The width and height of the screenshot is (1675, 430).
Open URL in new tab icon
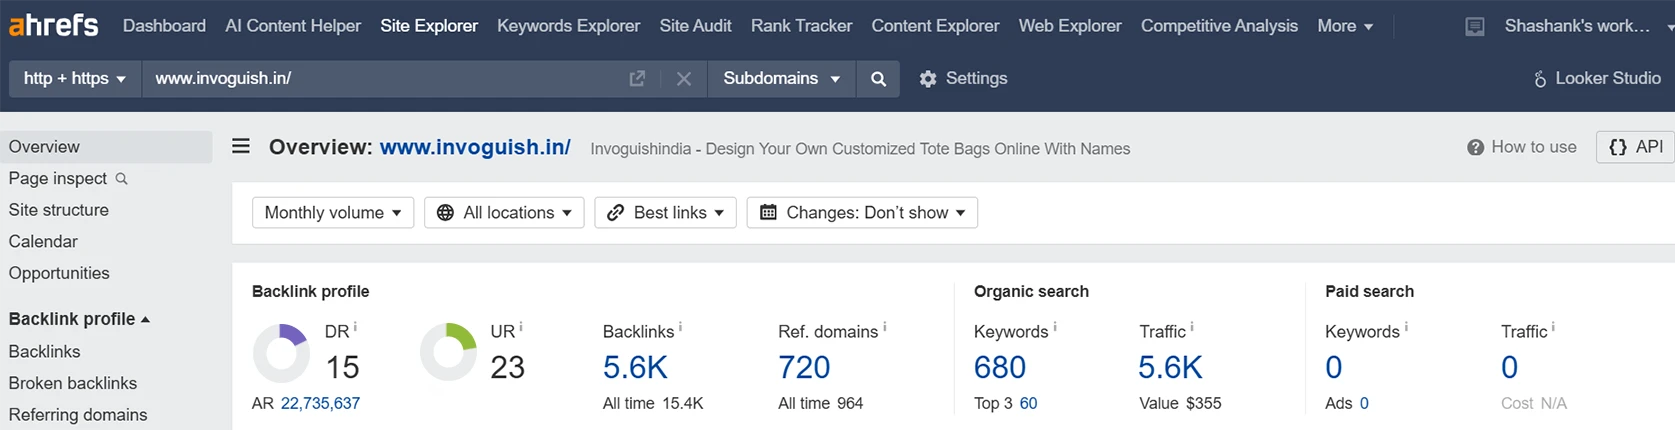[x=637, y=78]
